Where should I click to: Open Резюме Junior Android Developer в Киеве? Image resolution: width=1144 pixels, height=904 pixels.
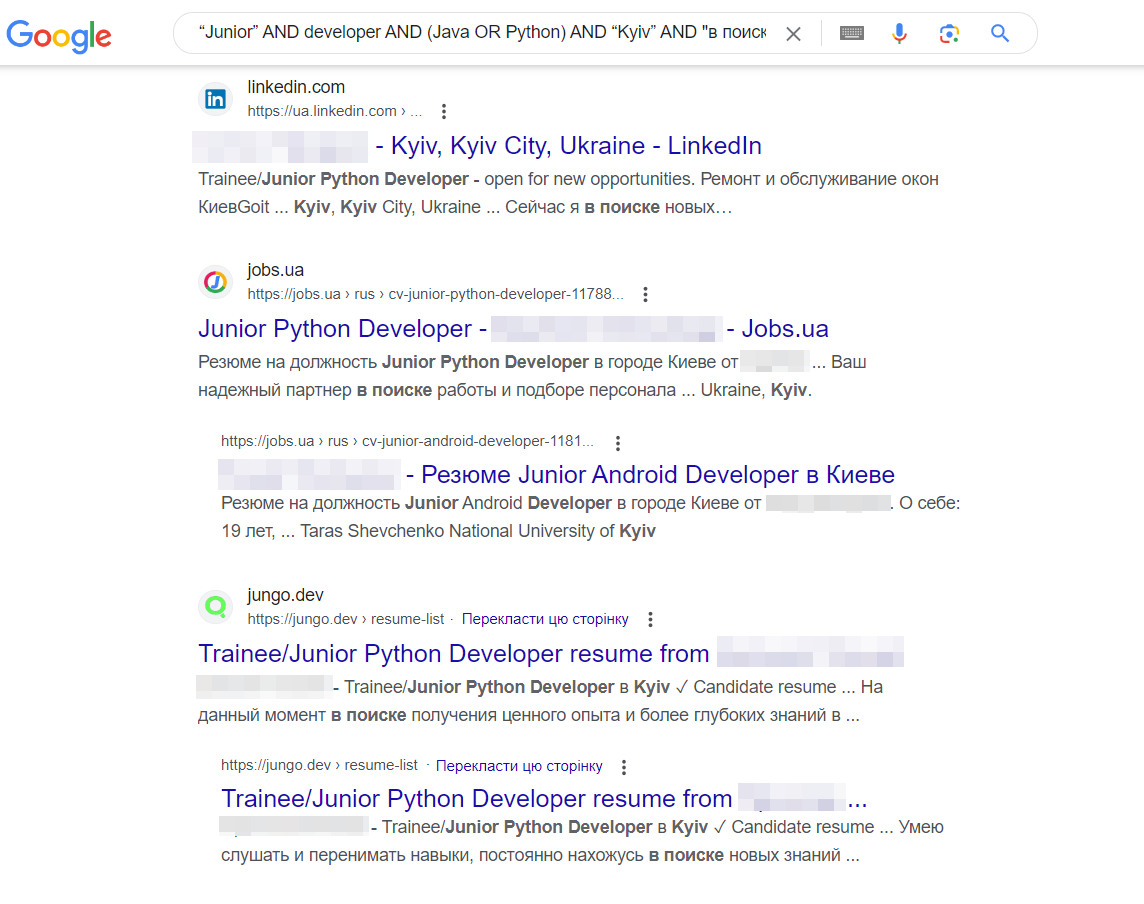coord(650,474)
